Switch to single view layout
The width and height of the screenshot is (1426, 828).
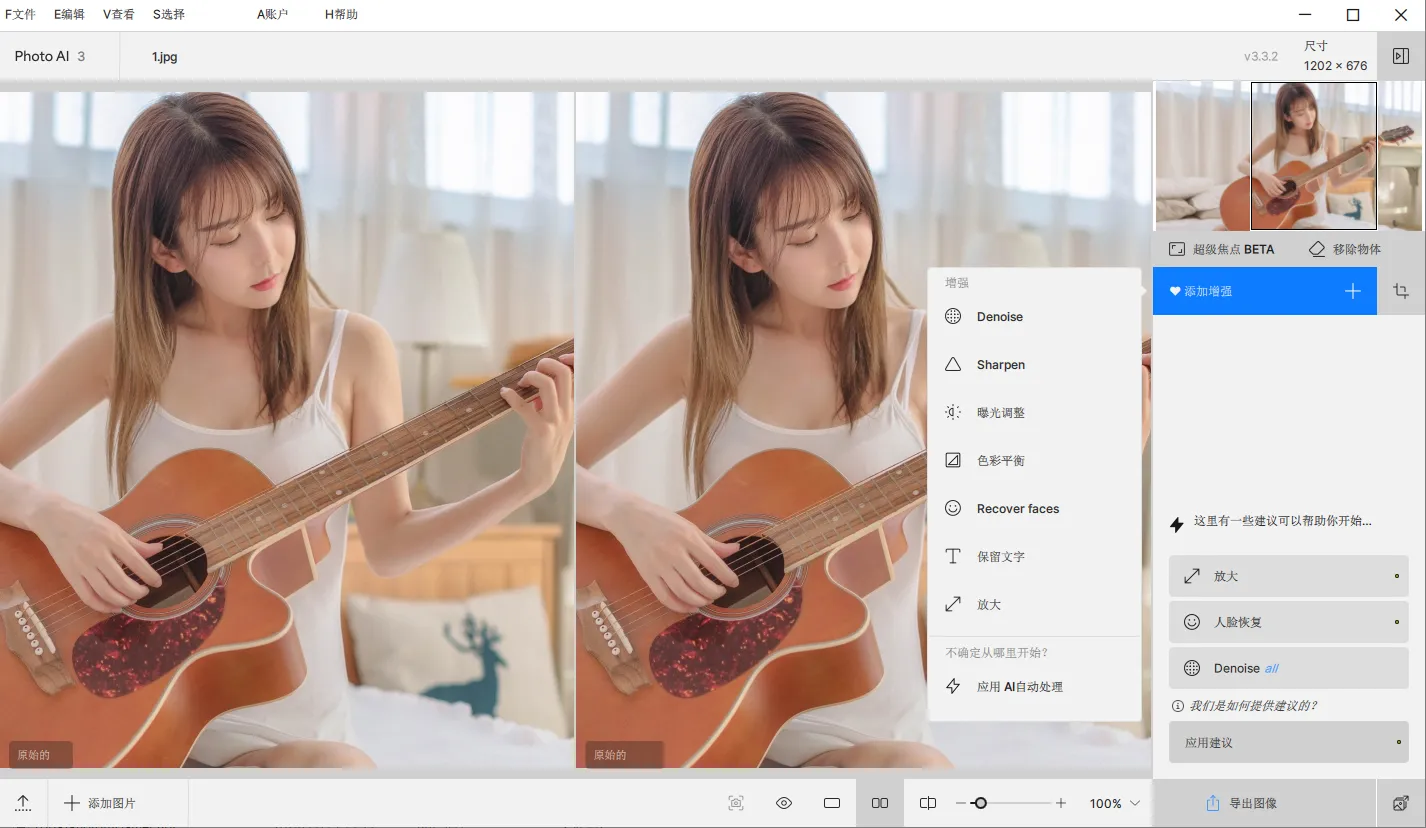point(832,803)
